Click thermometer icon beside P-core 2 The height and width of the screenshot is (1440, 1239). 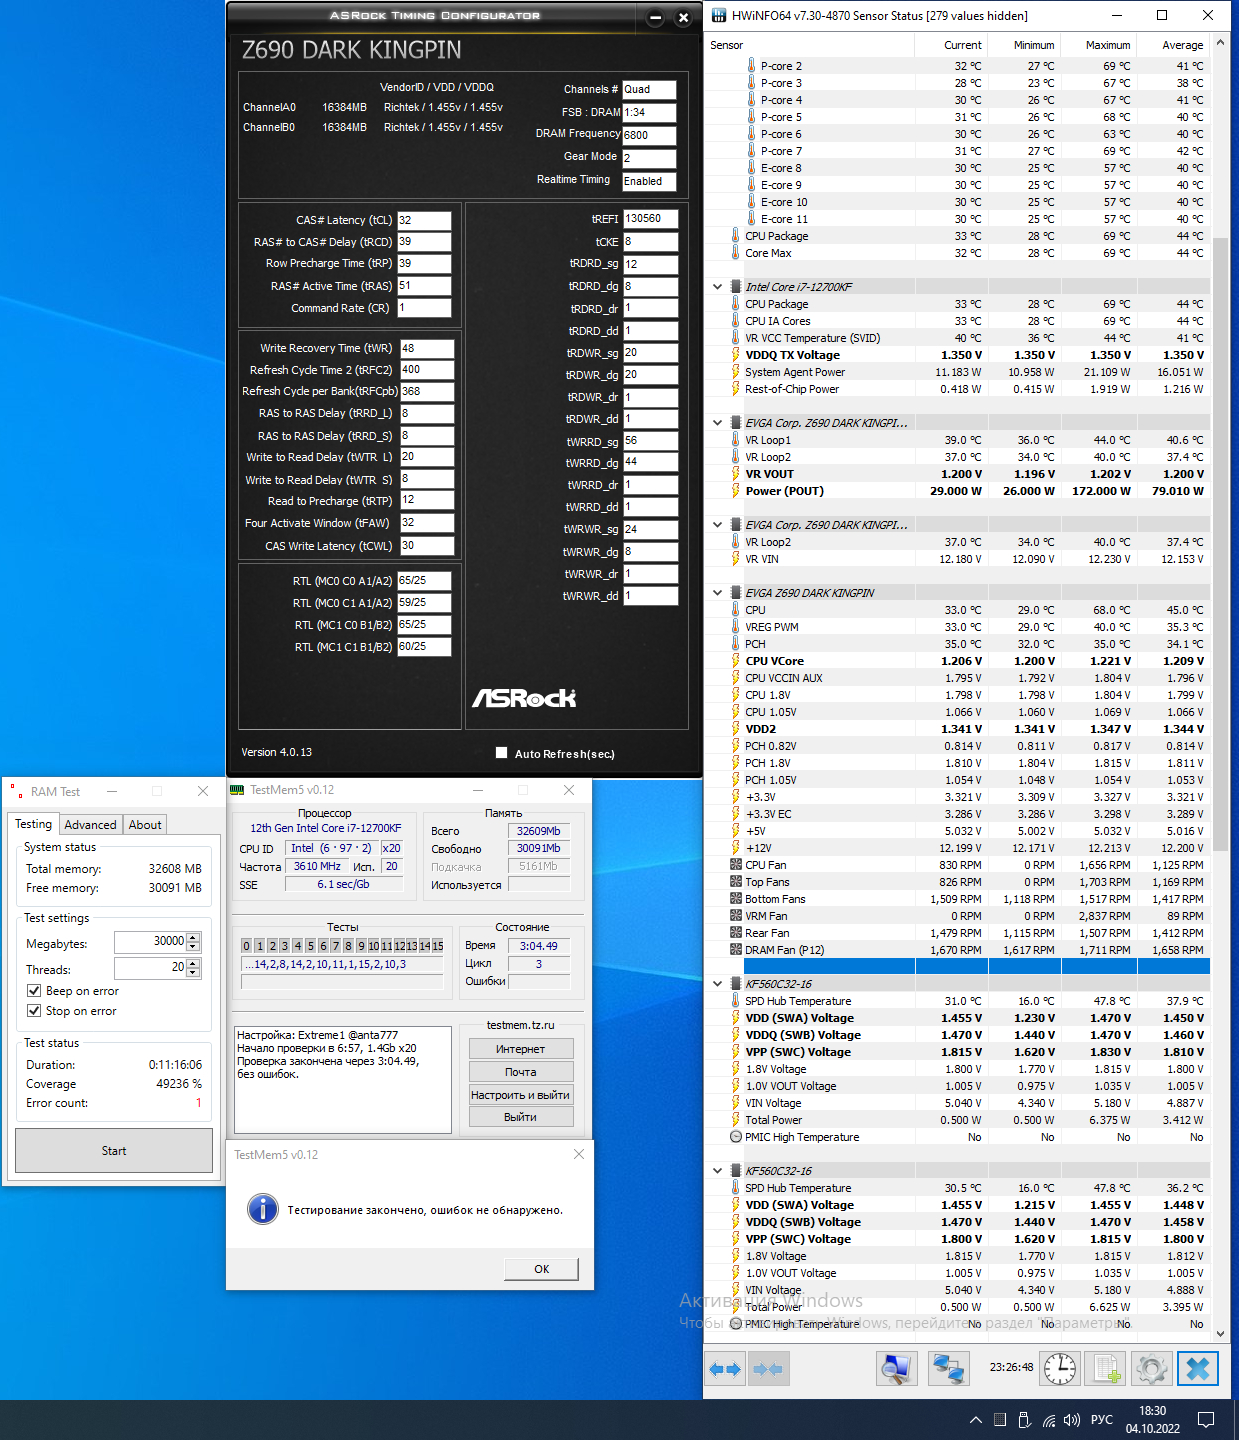pyautogui.click(x=752, y=66)
